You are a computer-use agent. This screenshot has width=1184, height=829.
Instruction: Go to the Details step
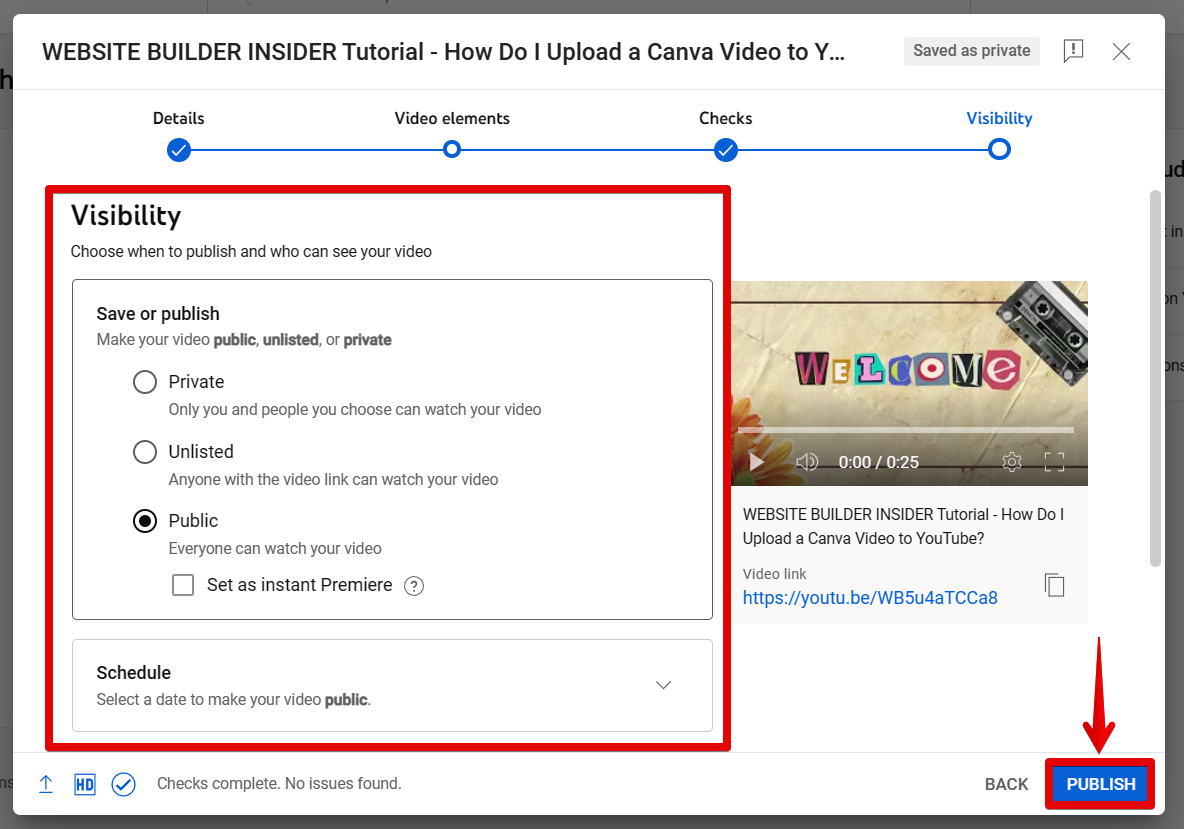click(x=179, y=150)
